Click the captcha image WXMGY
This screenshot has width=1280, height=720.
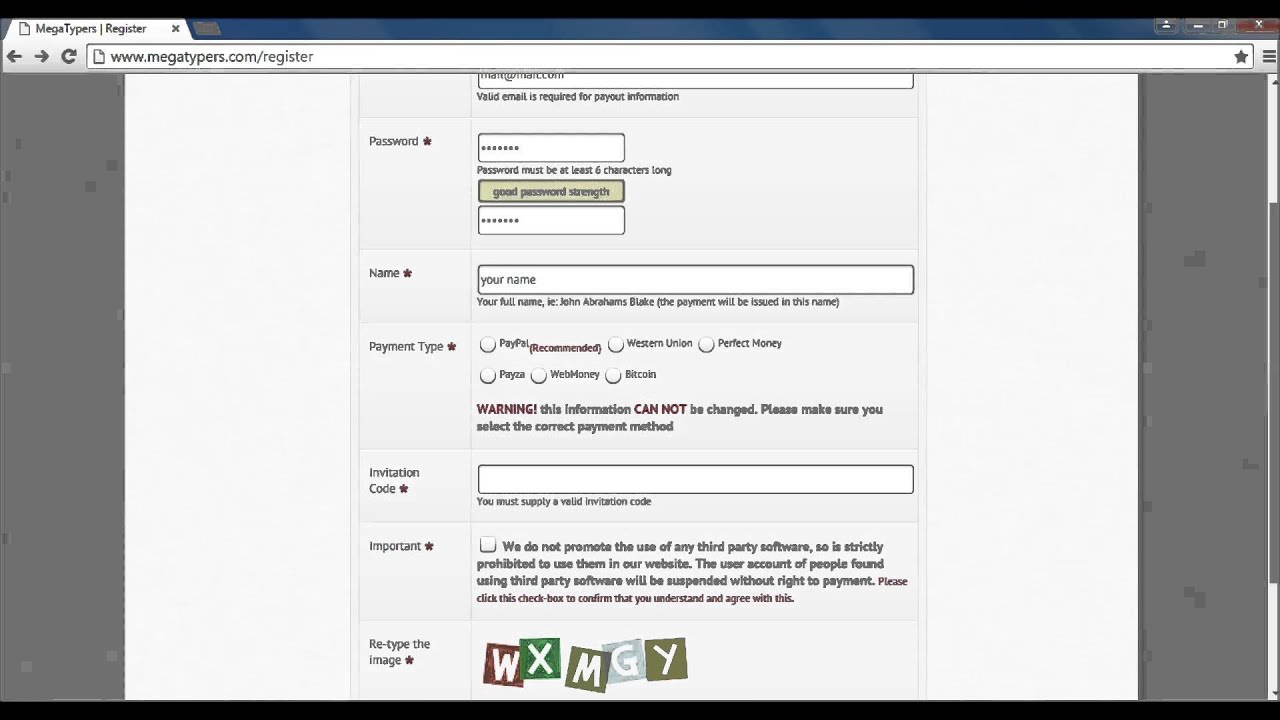[586, 663]
